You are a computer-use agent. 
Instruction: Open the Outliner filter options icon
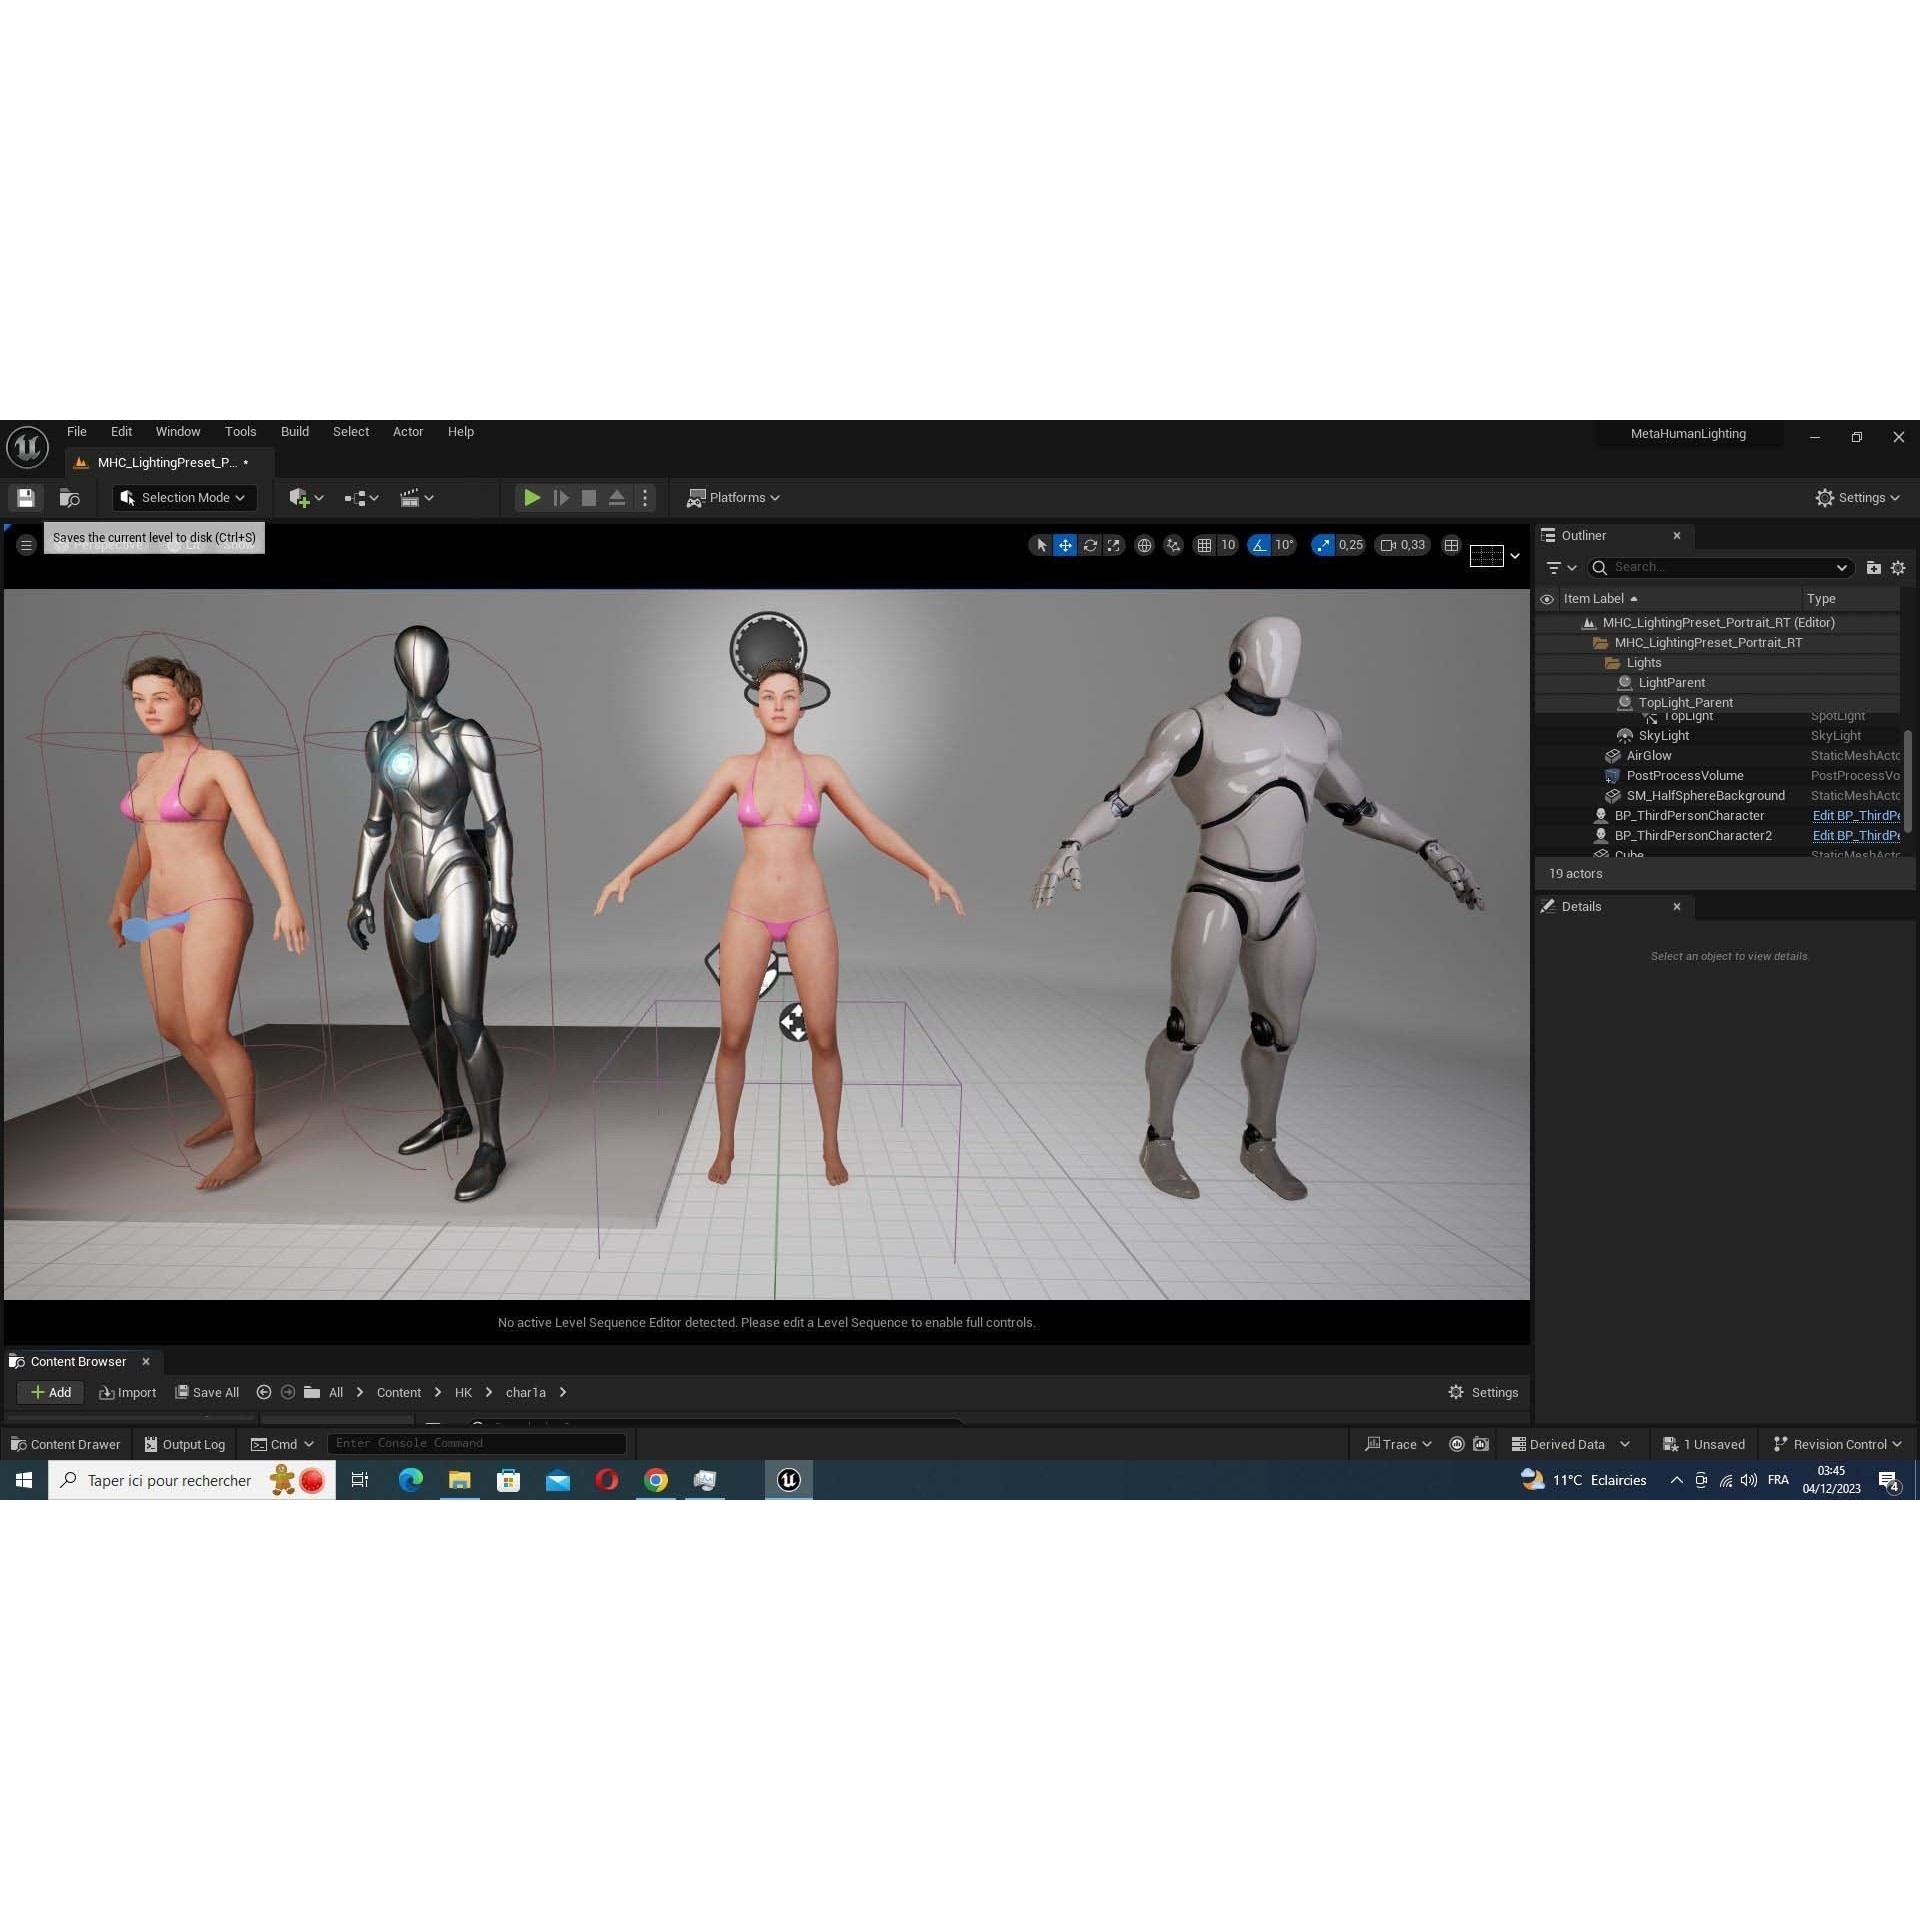click(1560, 567)
